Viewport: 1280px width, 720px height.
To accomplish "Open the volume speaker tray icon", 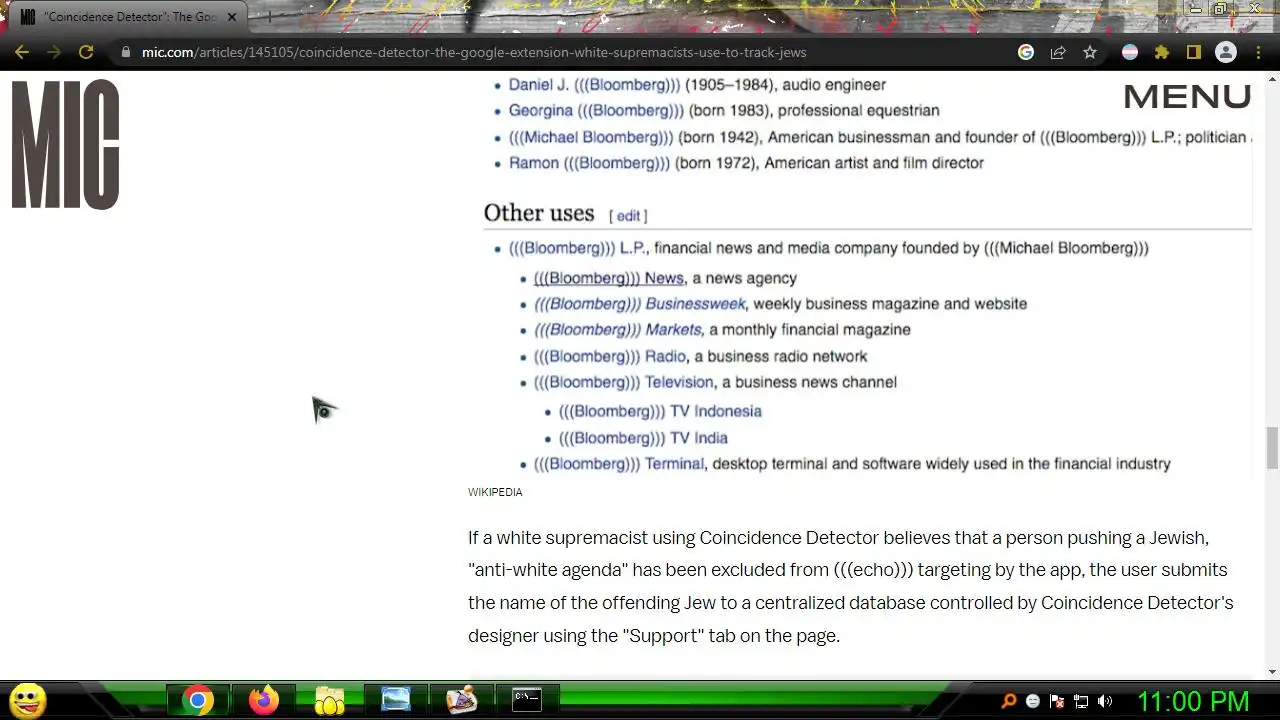I will coord(1105,701).
